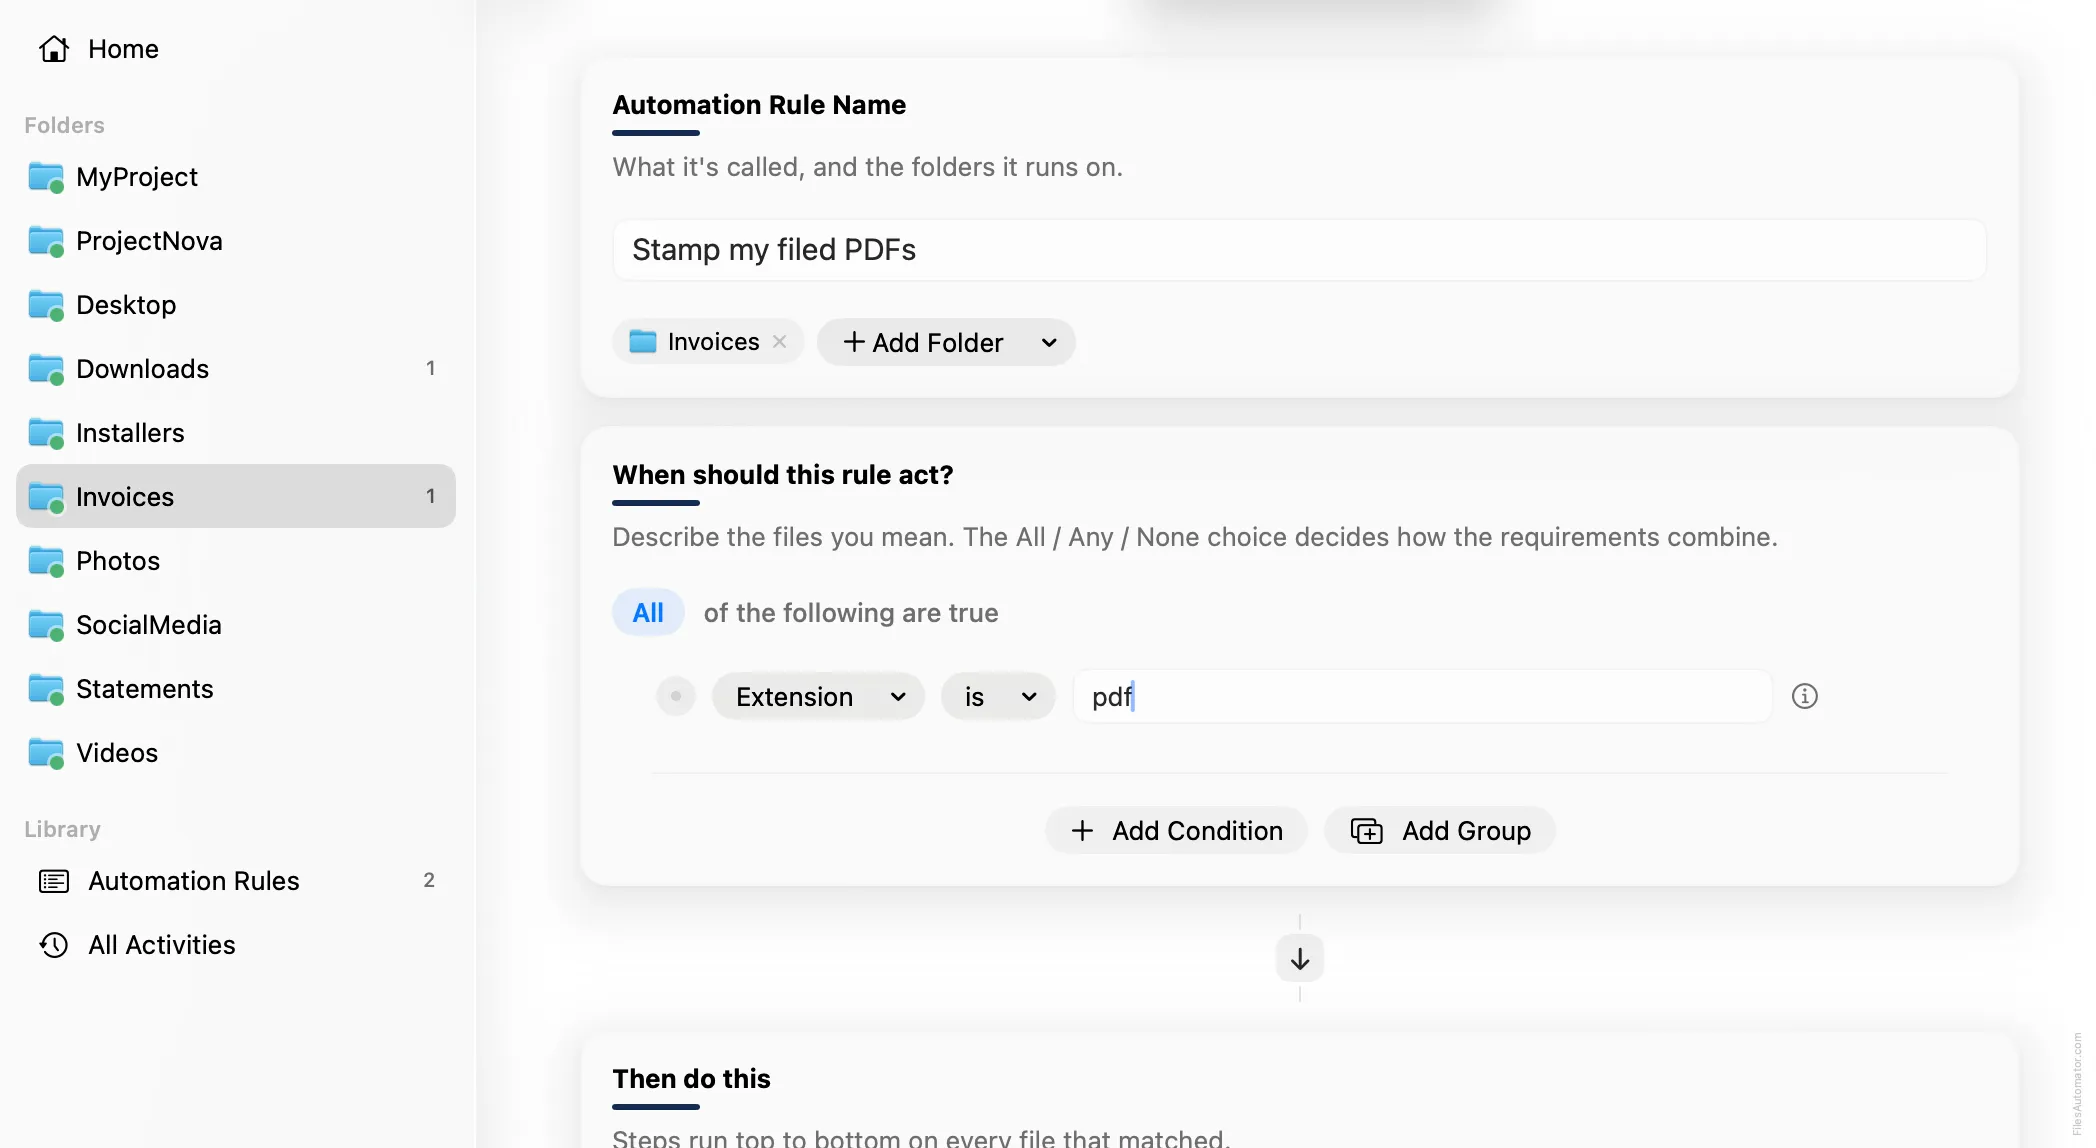This screenshot has width=2096, height=1148.
Task: Show info for the condition row
Action: [x=1805, y=696]
